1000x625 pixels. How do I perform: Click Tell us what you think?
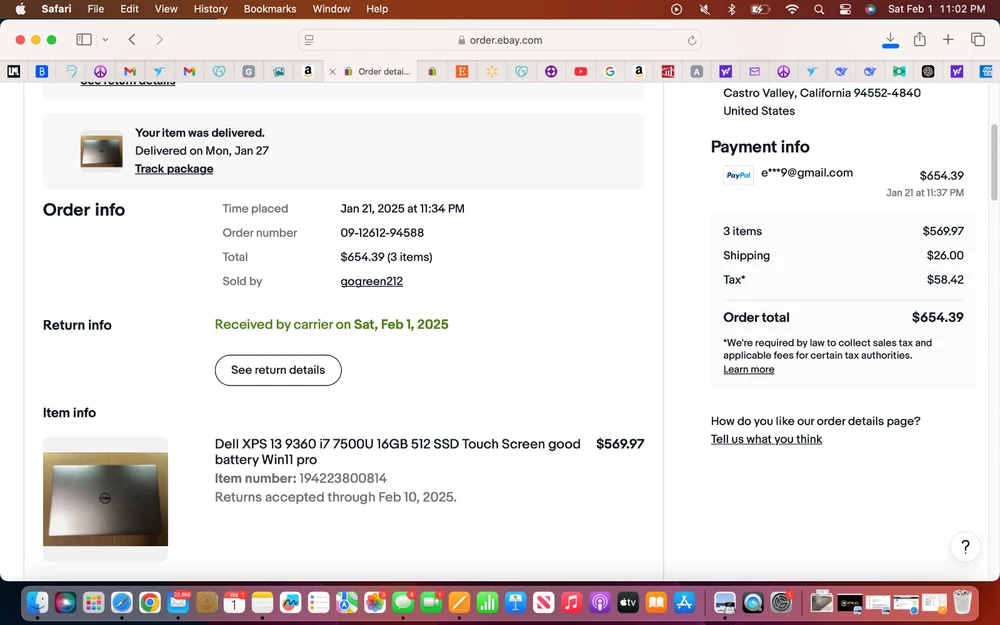[766, 440]
